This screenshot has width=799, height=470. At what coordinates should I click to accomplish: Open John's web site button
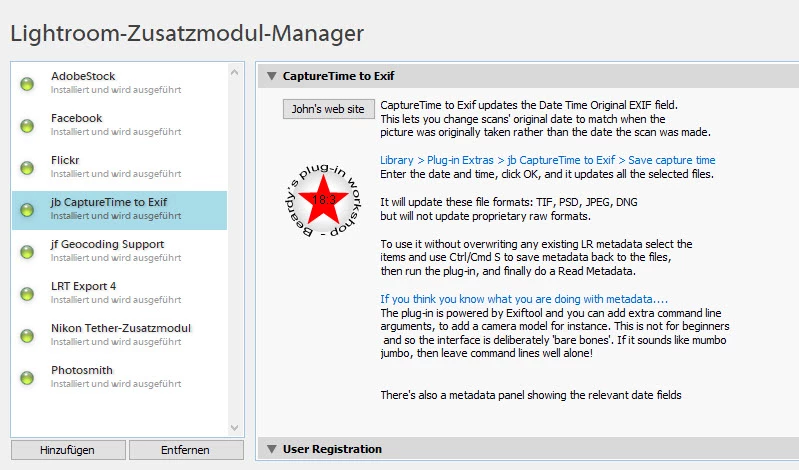point(329,109)
